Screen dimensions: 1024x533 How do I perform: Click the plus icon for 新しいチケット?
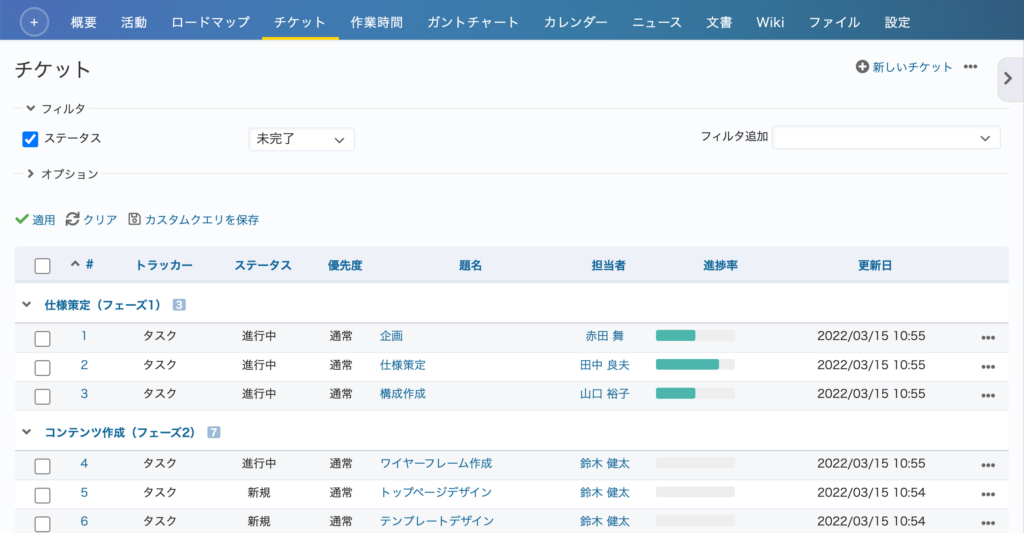click(x=862, y=67)
